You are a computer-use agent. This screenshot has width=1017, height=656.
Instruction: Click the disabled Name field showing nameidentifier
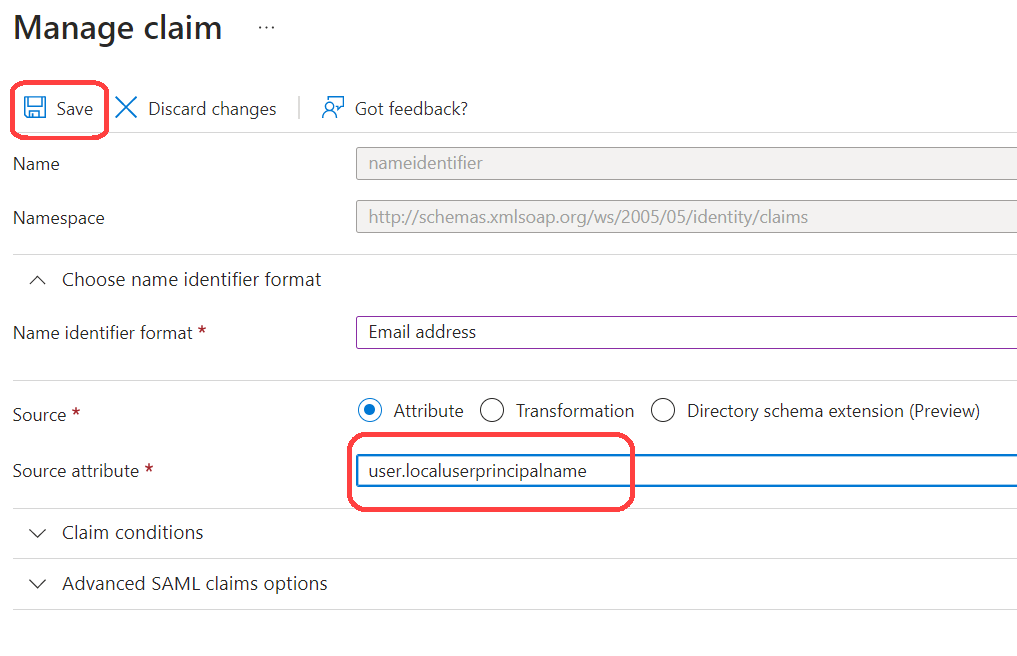[x=686, y=163]
